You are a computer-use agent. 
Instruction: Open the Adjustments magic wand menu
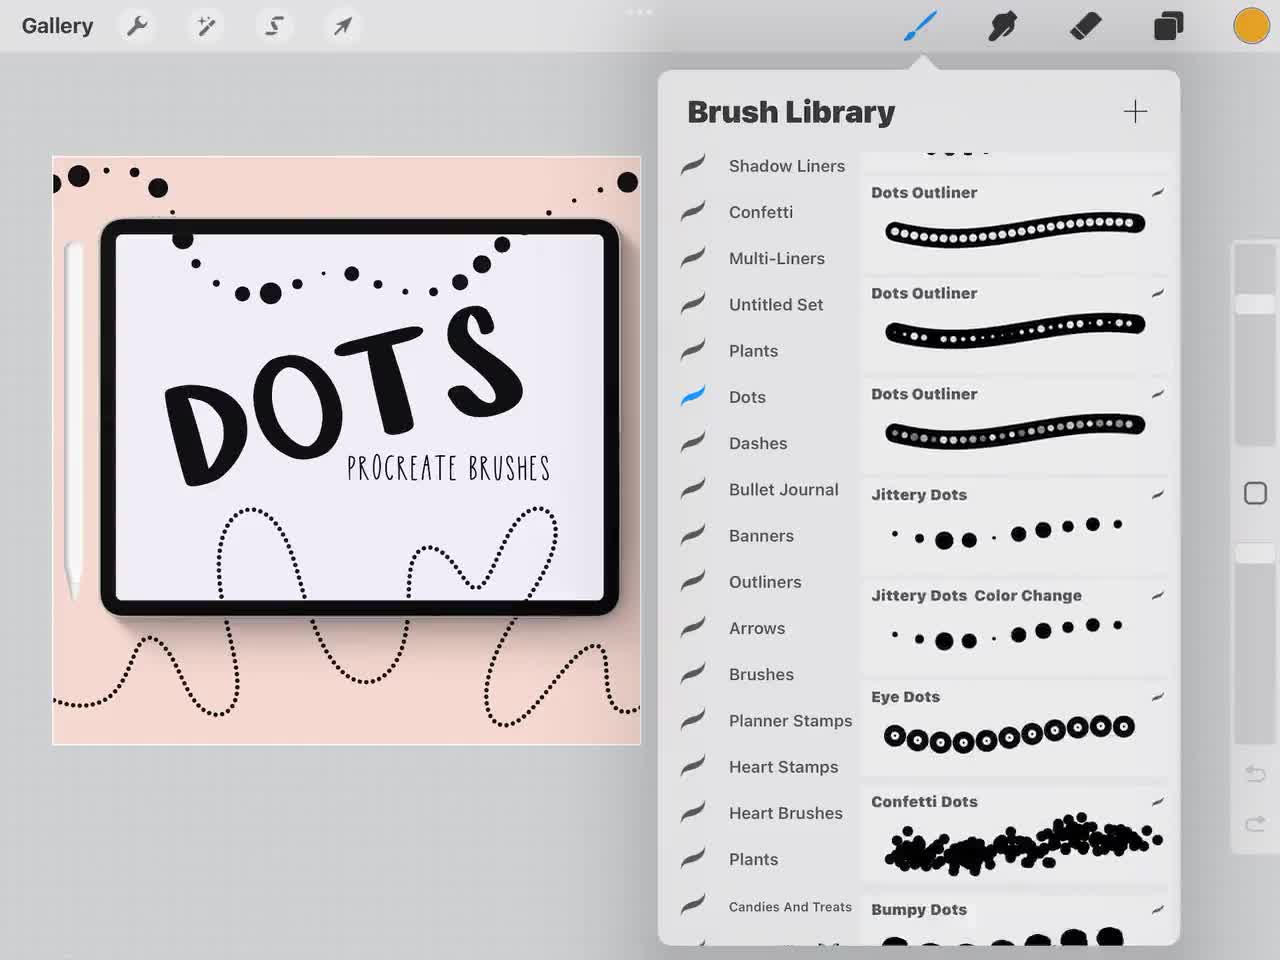pyautogui.click(x=206, y=26)
